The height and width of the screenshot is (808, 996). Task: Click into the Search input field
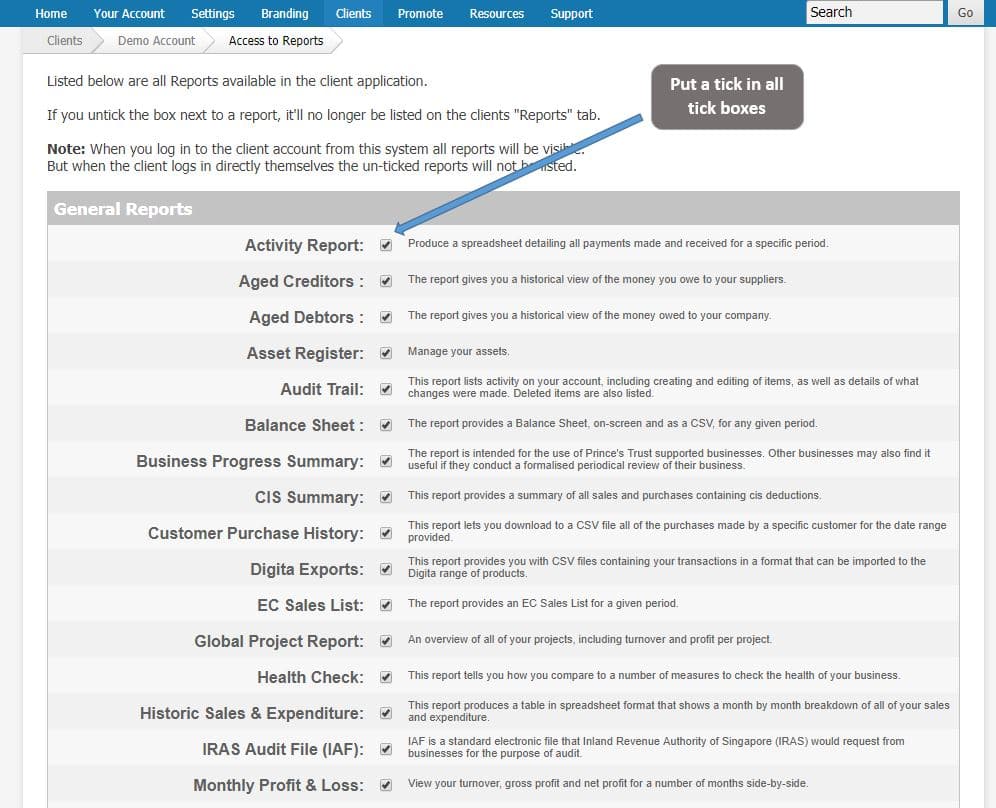873,12
